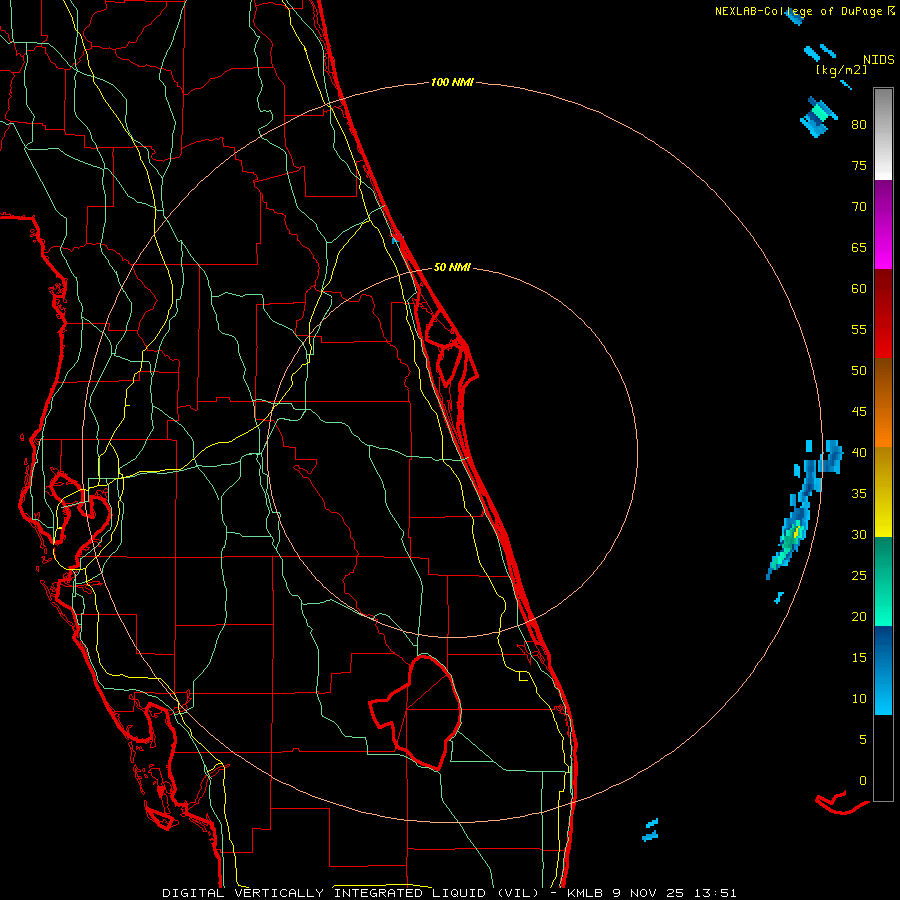
Task: Click the yellow-green core of the eastern echo band
Action: pos(796,533)
